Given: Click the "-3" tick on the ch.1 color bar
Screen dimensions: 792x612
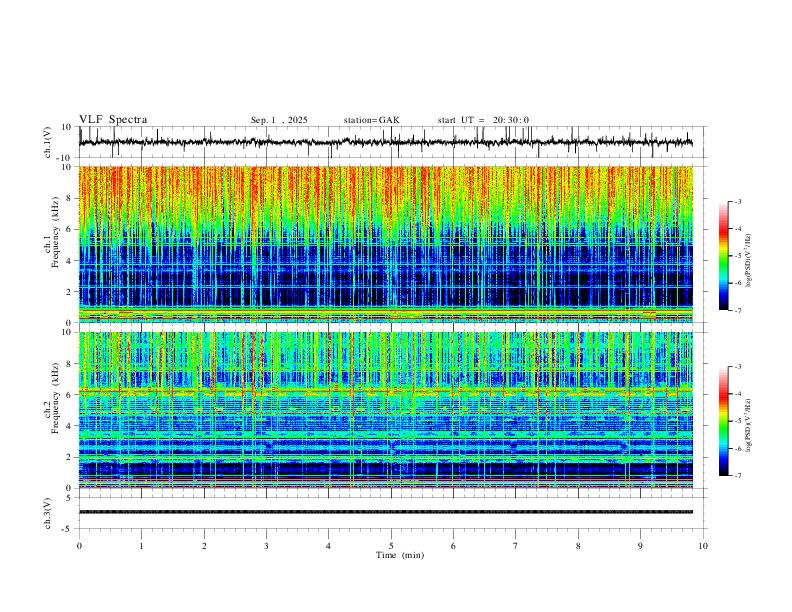Looking at the screenshot, I should click(x=737, y=201).
